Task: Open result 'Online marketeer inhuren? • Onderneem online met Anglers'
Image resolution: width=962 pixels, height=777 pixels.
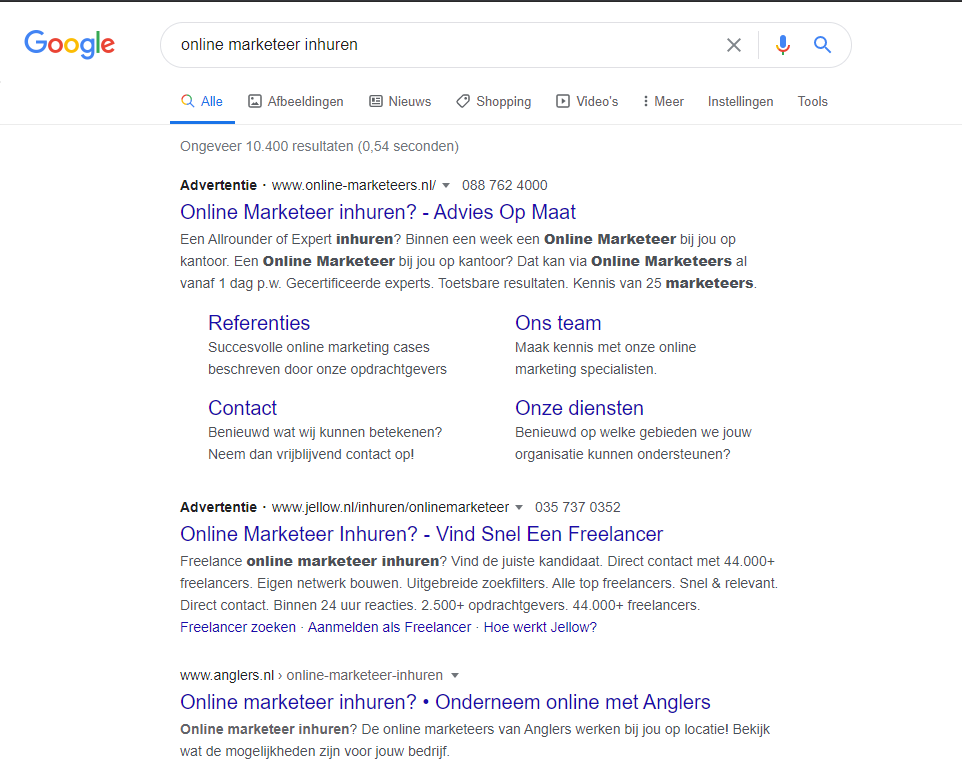Action: pyautogui.click(x=445, y=702)
